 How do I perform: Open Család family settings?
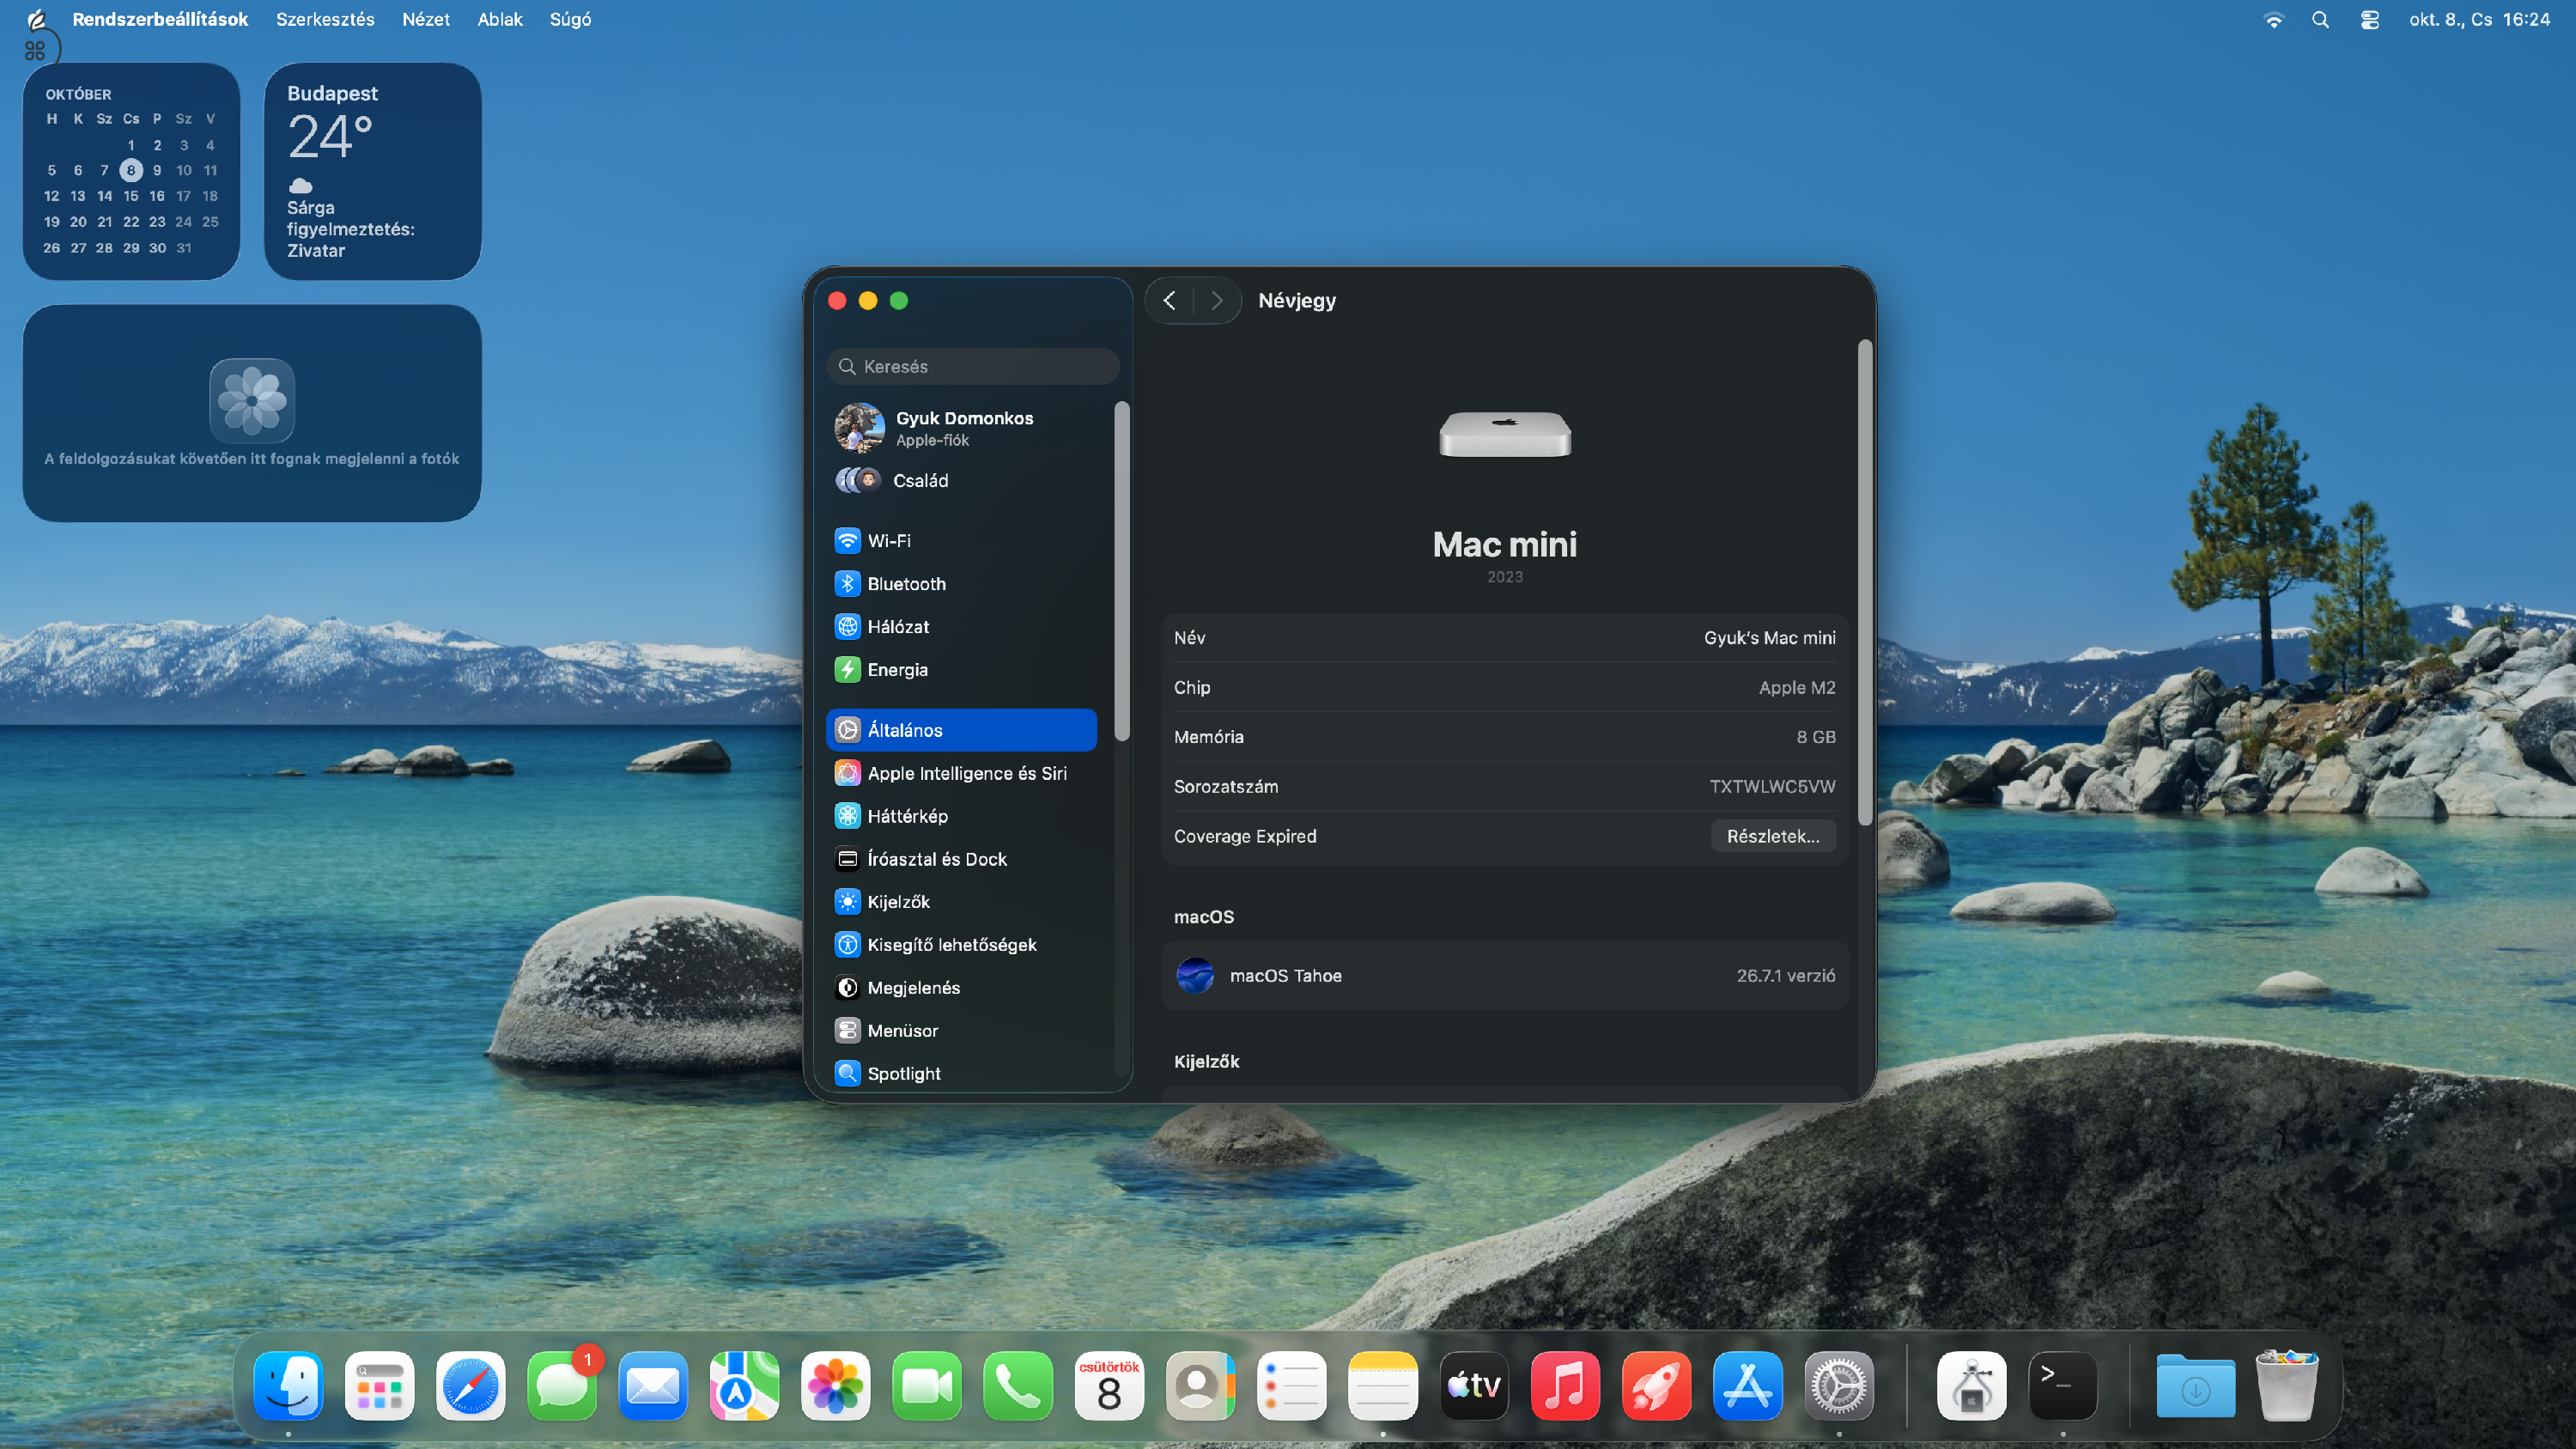[961, 480]
